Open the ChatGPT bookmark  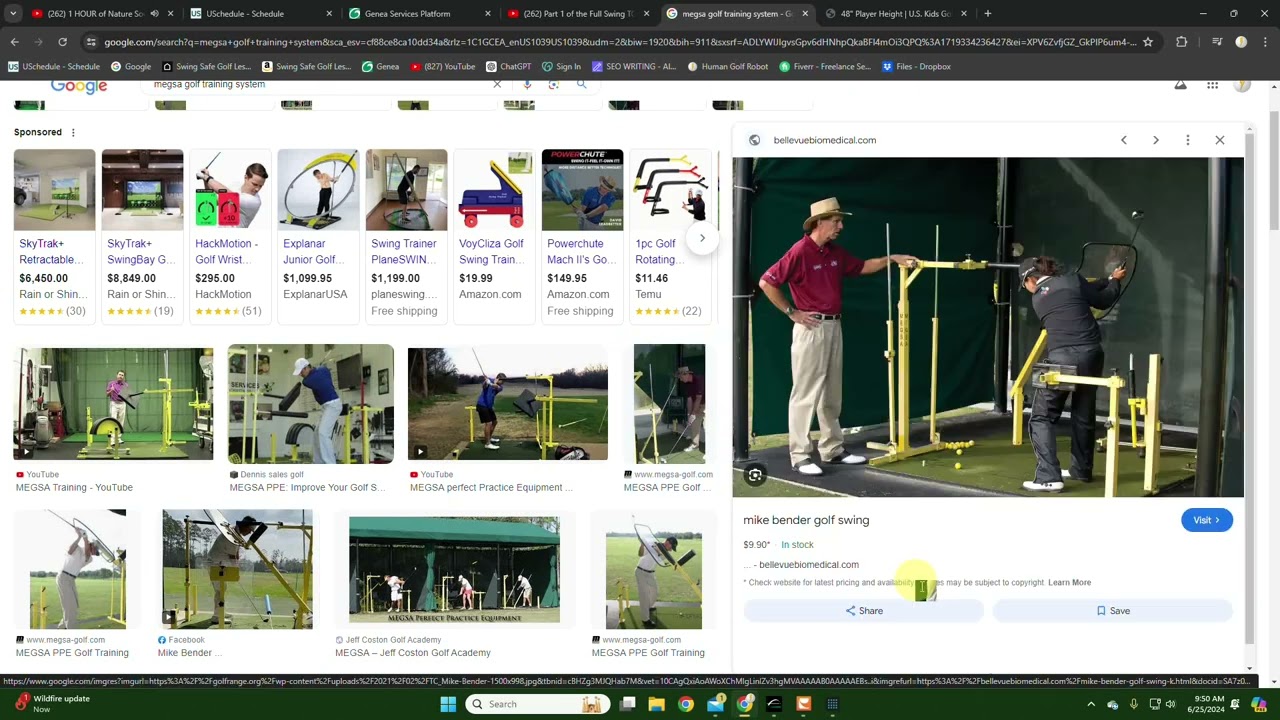point(508,67)
